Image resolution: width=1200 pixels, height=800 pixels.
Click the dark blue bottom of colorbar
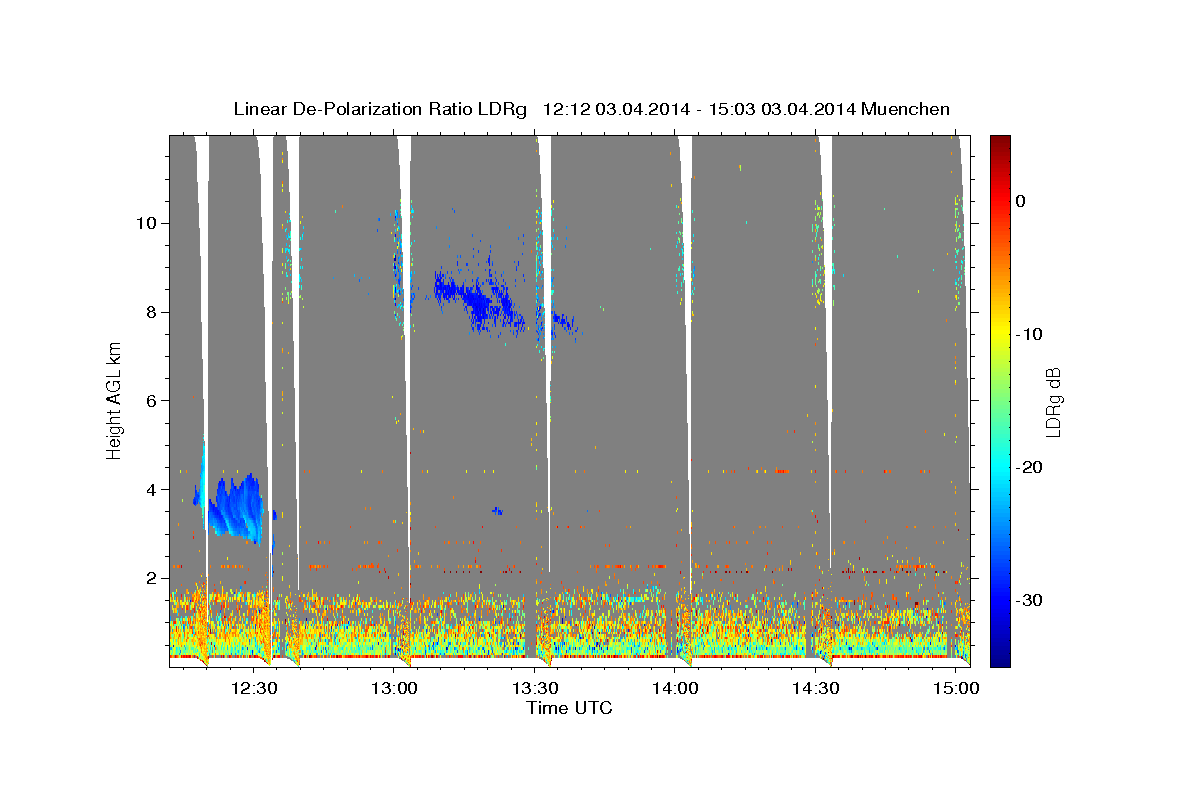point(1000,658)
